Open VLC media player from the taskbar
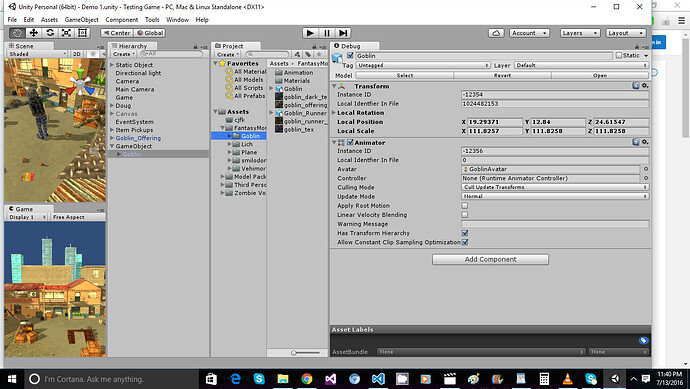 [x=568, y=379]
